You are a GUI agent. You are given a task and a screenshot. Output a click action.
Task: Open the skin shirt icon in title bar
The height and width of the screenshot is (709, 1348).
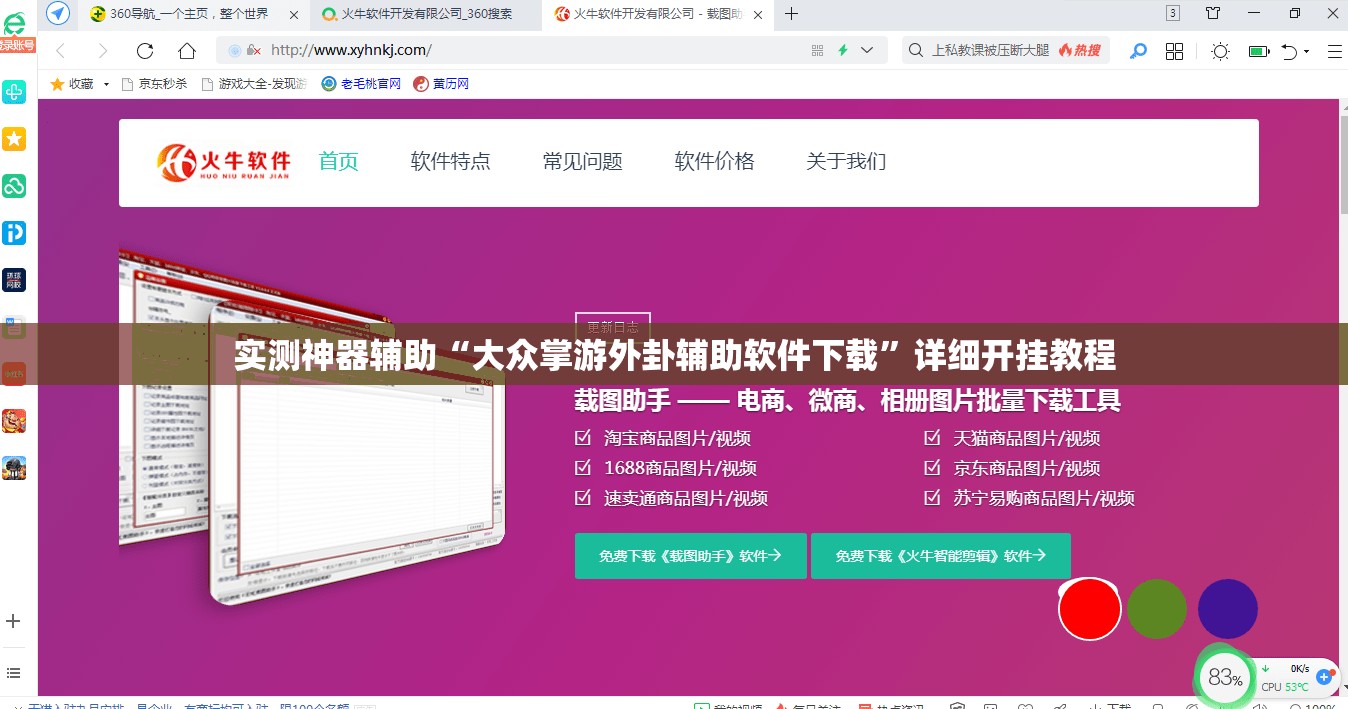pyautogui.click(x=1213, y=13)
